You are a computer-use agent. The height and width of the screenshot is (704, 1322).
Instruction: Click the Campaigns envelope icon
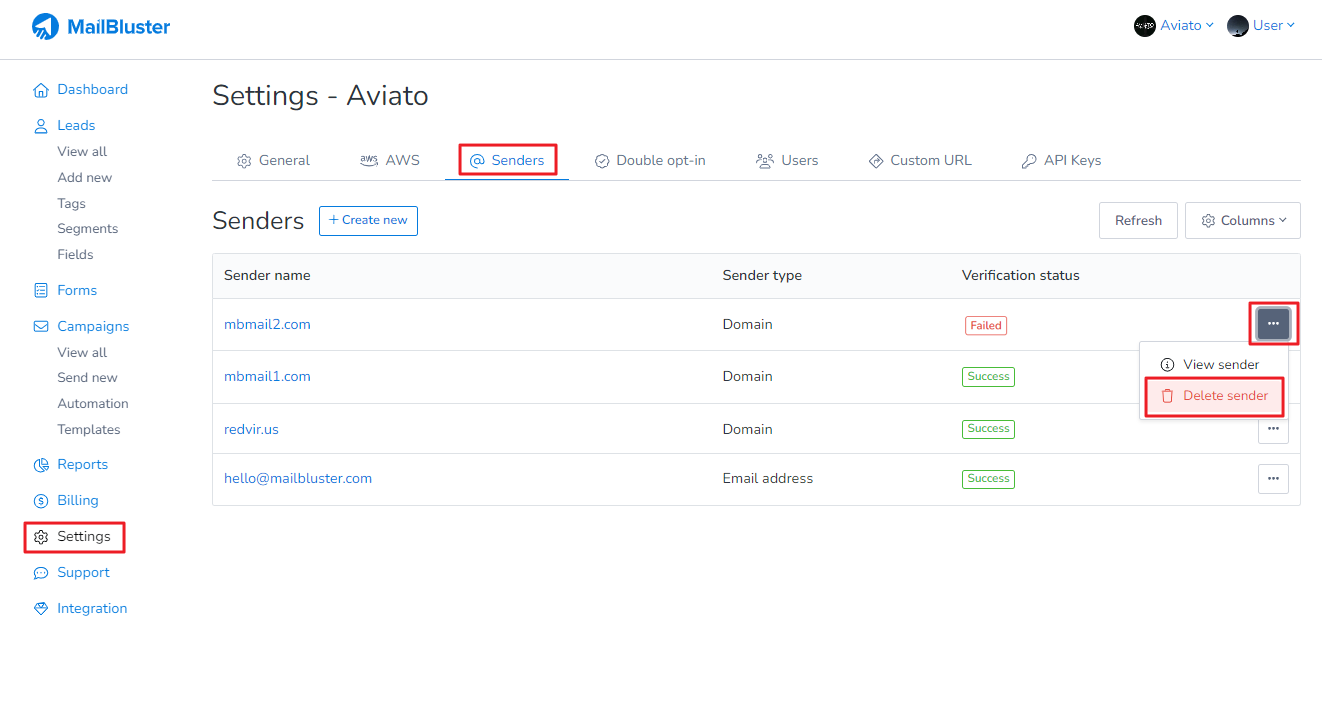click(41, 327)
